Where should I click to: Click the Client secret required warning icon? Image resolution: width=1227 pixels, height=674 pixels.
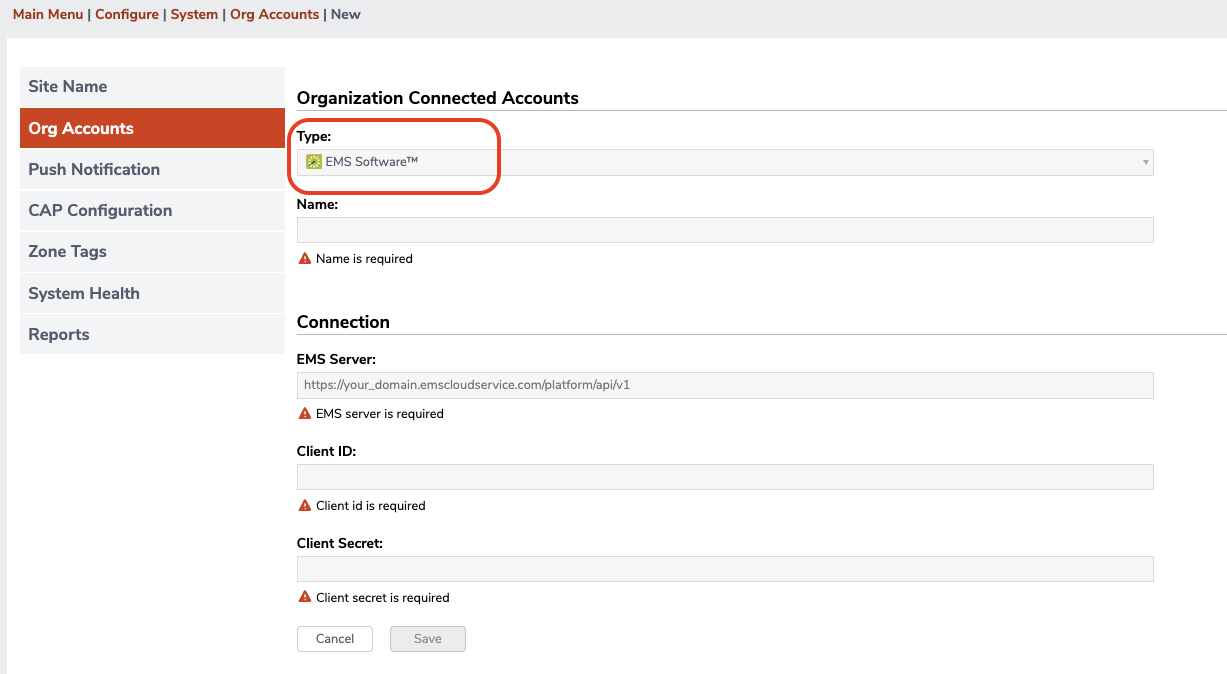305,597
